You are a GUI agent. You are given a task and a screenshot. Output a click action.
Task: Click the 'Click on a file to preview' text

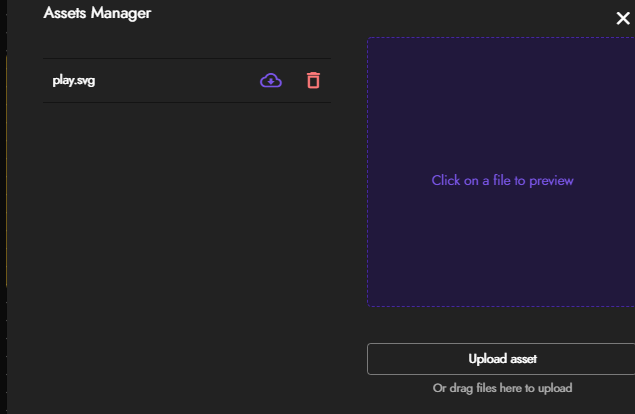[502, 181]
